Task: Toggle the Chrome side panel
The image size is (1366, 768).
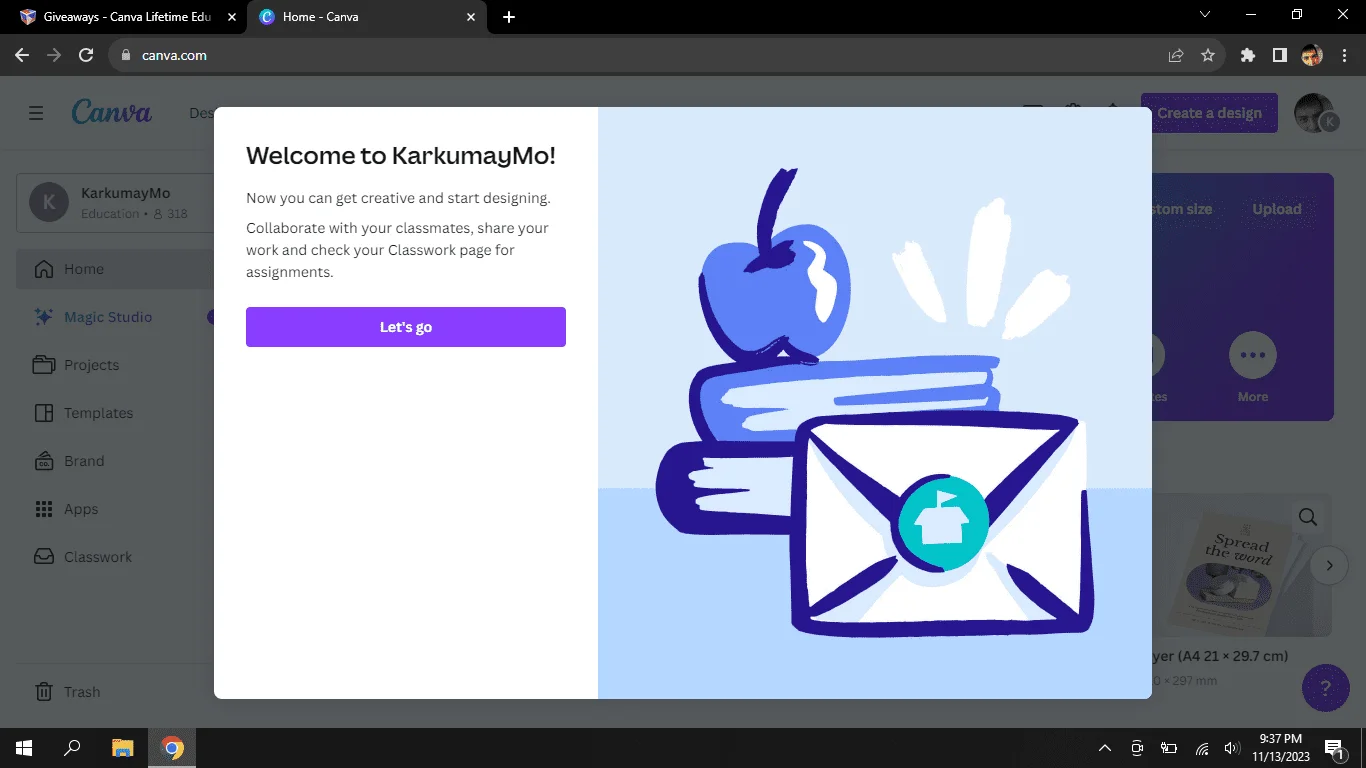Action: [1280, 56]
